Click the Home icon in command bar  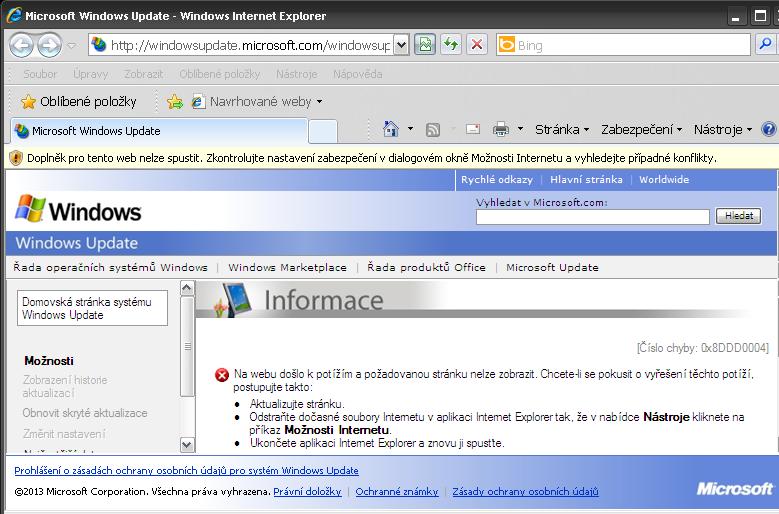tap(391, 129)
